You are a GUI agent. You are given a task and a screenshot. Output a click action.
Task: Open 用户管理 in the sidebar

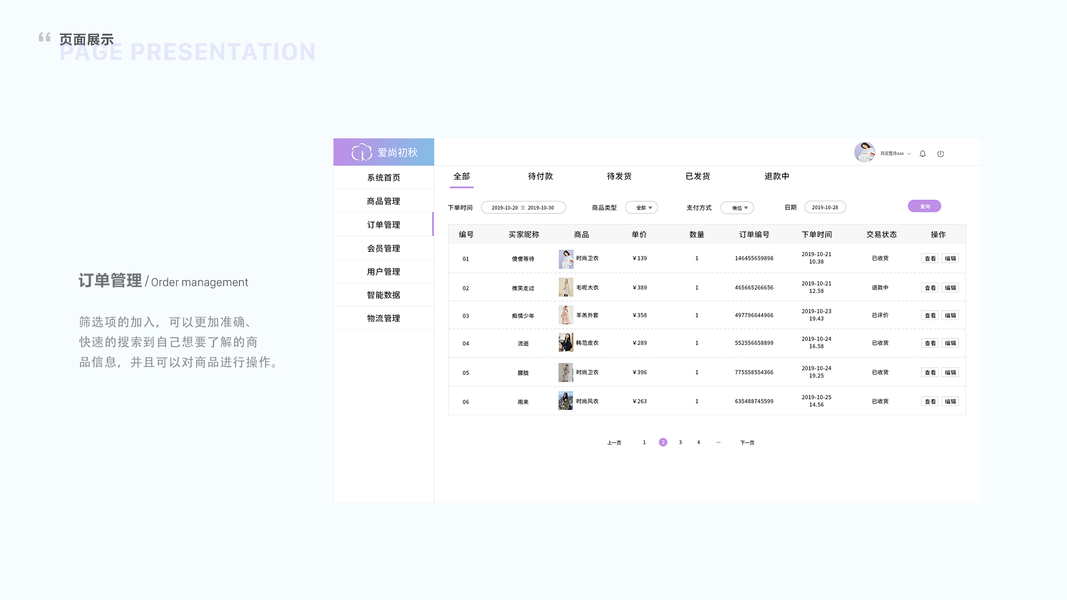[384, 271]
